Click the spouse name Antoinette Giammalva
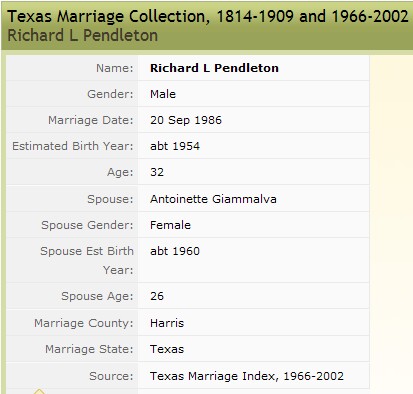This screenshot has height=394, width=413. pos(213,199)
